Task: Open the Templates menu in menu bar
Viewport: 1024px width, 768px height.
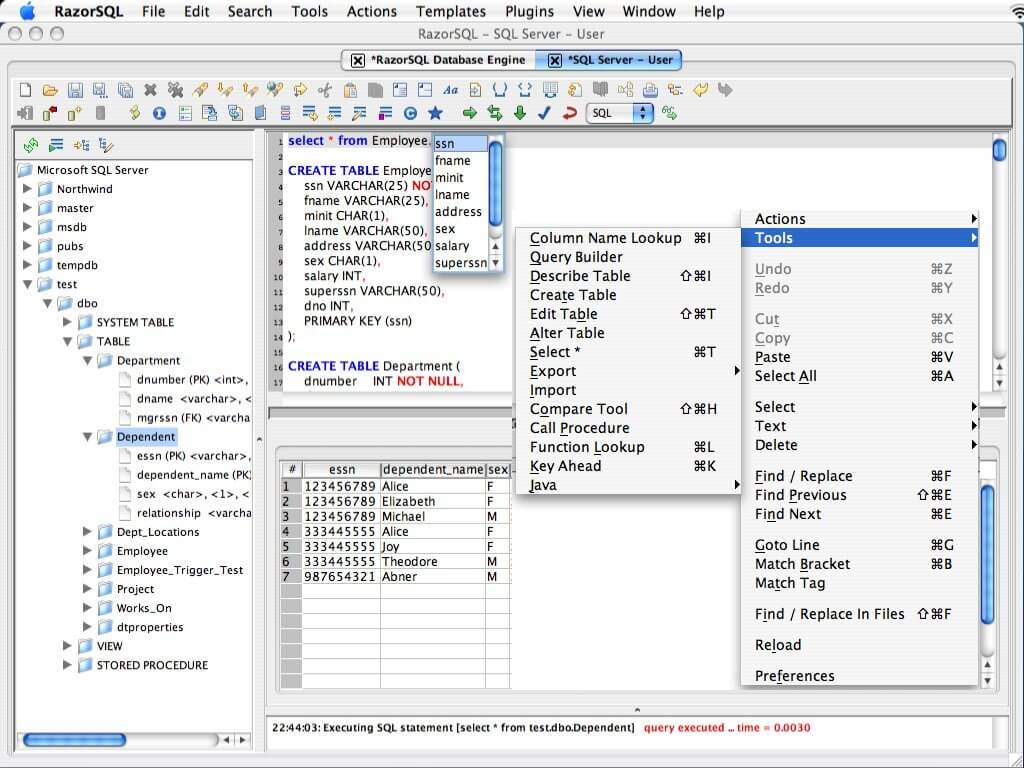Action: tap(451, 12)
